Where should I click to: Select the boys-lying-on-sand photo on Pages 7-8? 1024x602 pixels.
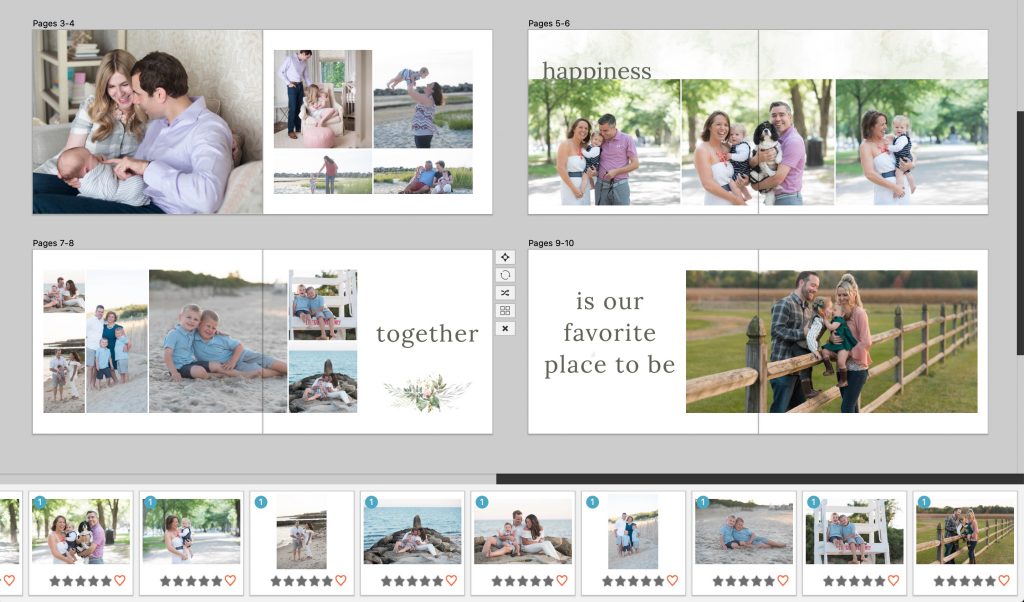[x=218, y=341]
